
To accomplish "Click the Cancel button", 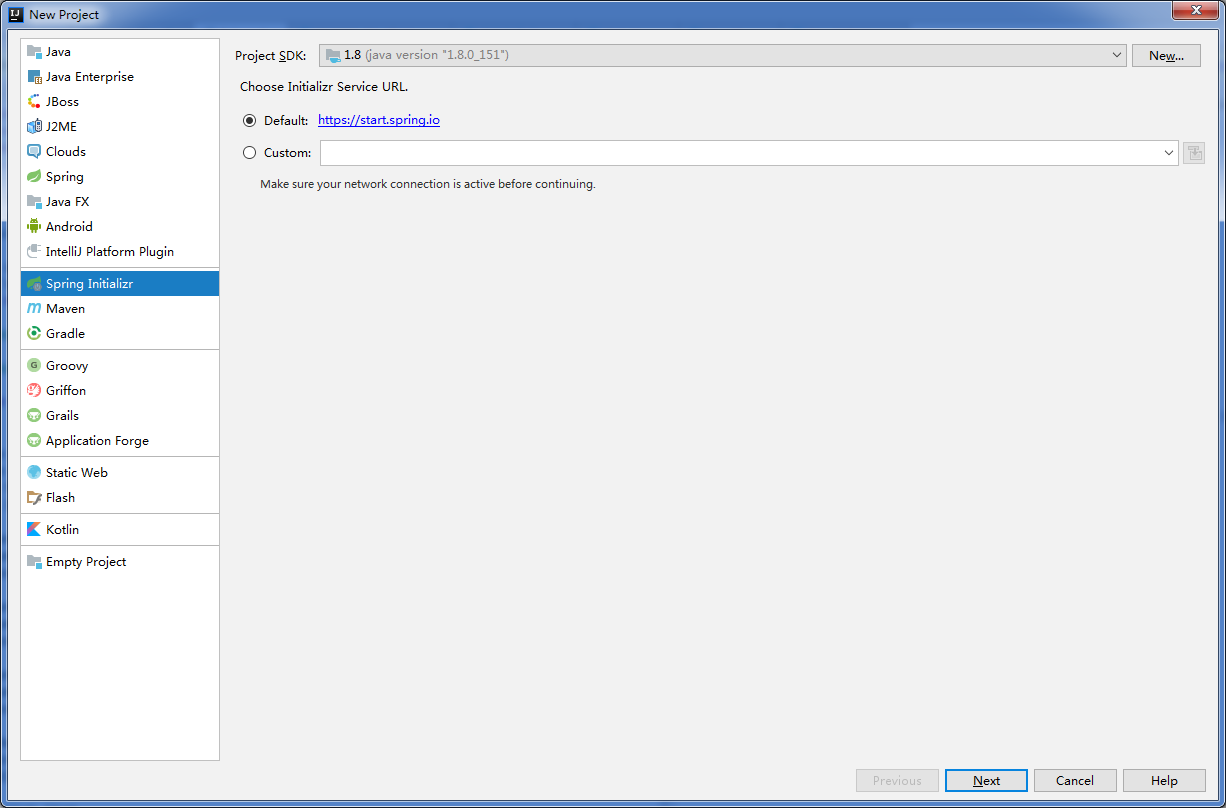I will pyautogui.click(x=1075, y=781).
